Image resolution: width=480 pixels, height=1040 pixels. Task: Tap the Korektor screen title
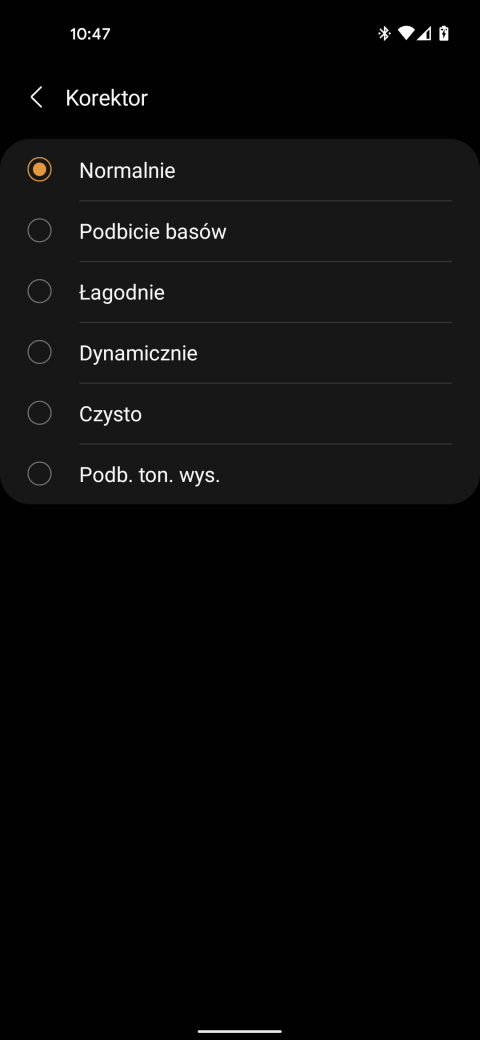click(x=106, y=98)
